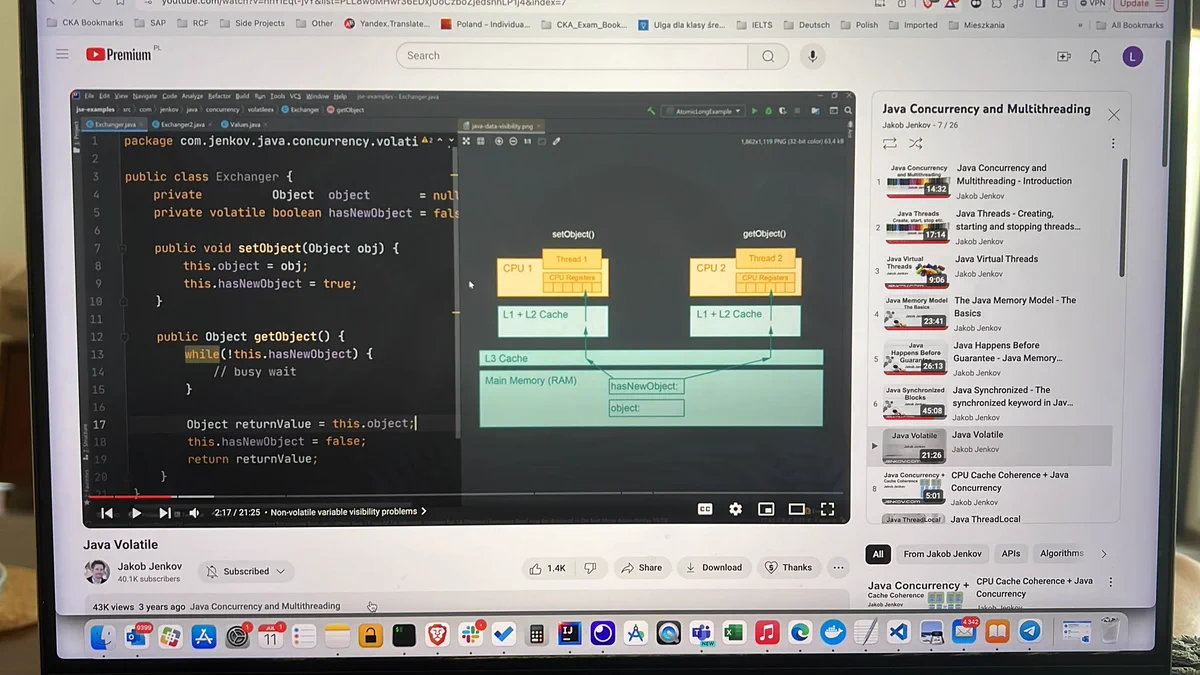1200x675 pixels.
Task: Click the Play button in player
Action: (136, 513)
